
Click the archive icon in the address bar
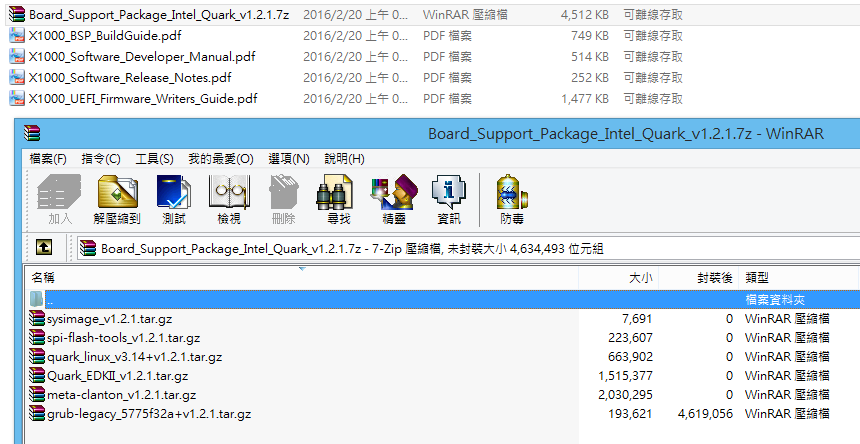[x=88, y=248]
